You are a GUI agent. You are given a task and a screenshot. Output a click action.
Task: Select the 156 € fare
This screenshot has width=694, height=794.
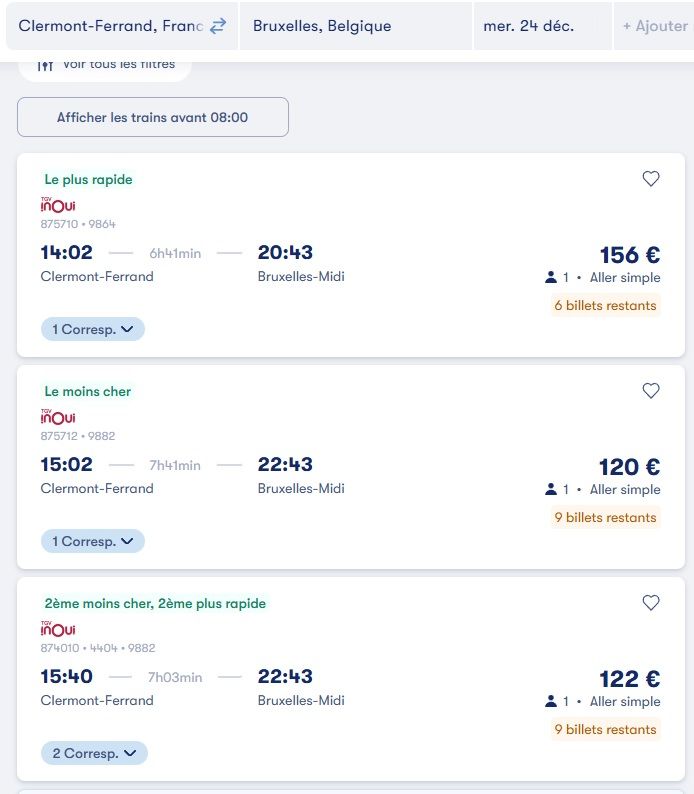629,255
